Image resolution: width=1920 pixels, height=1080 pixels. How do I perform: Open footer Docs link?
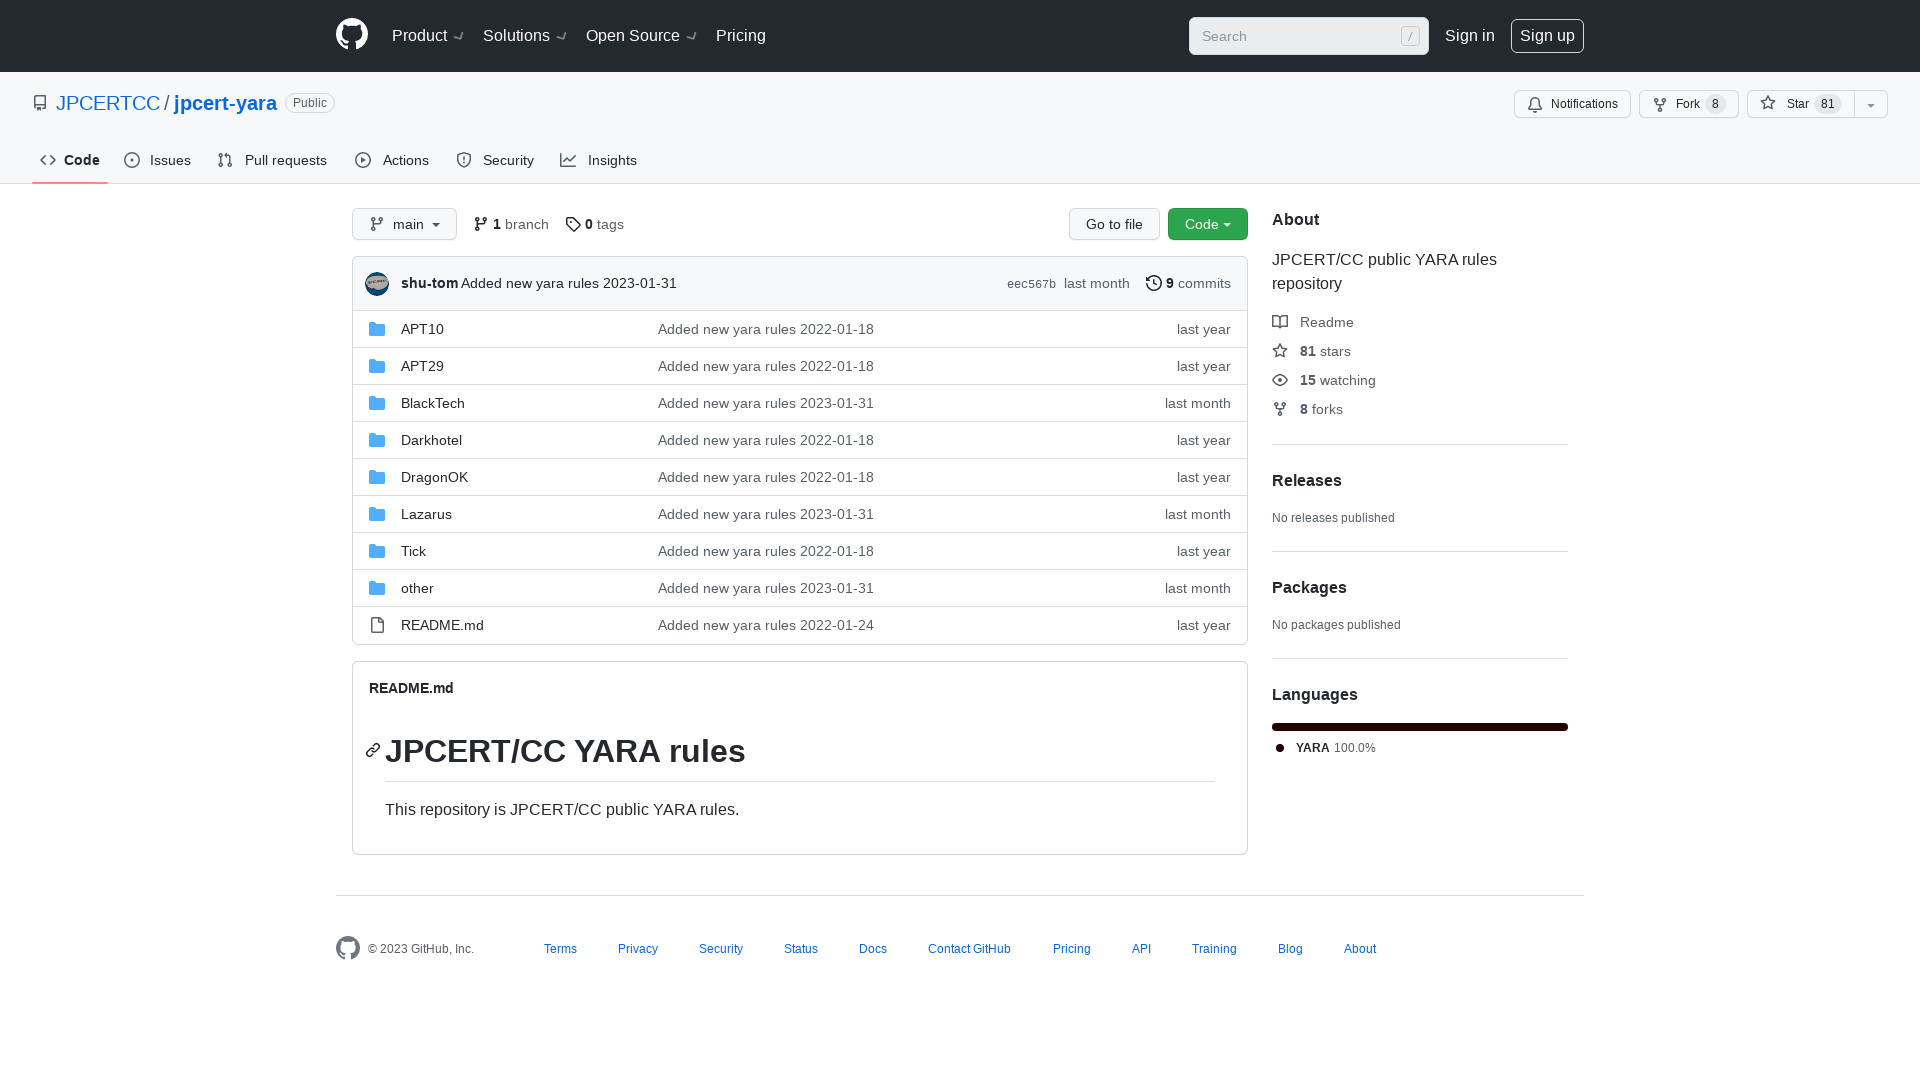click(872, 949)
